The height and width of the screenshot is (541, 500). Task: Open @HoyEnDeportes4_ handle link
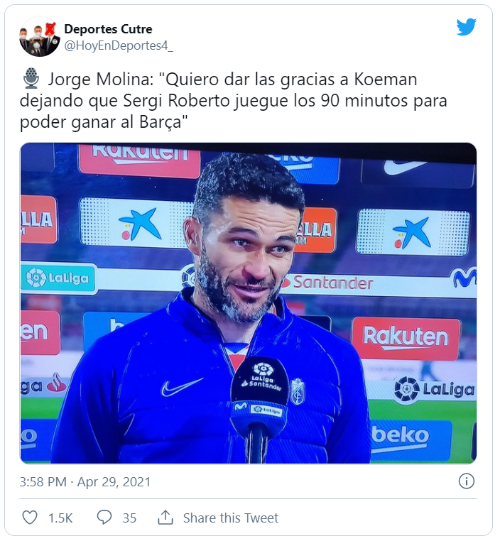[x=119, y=46]
